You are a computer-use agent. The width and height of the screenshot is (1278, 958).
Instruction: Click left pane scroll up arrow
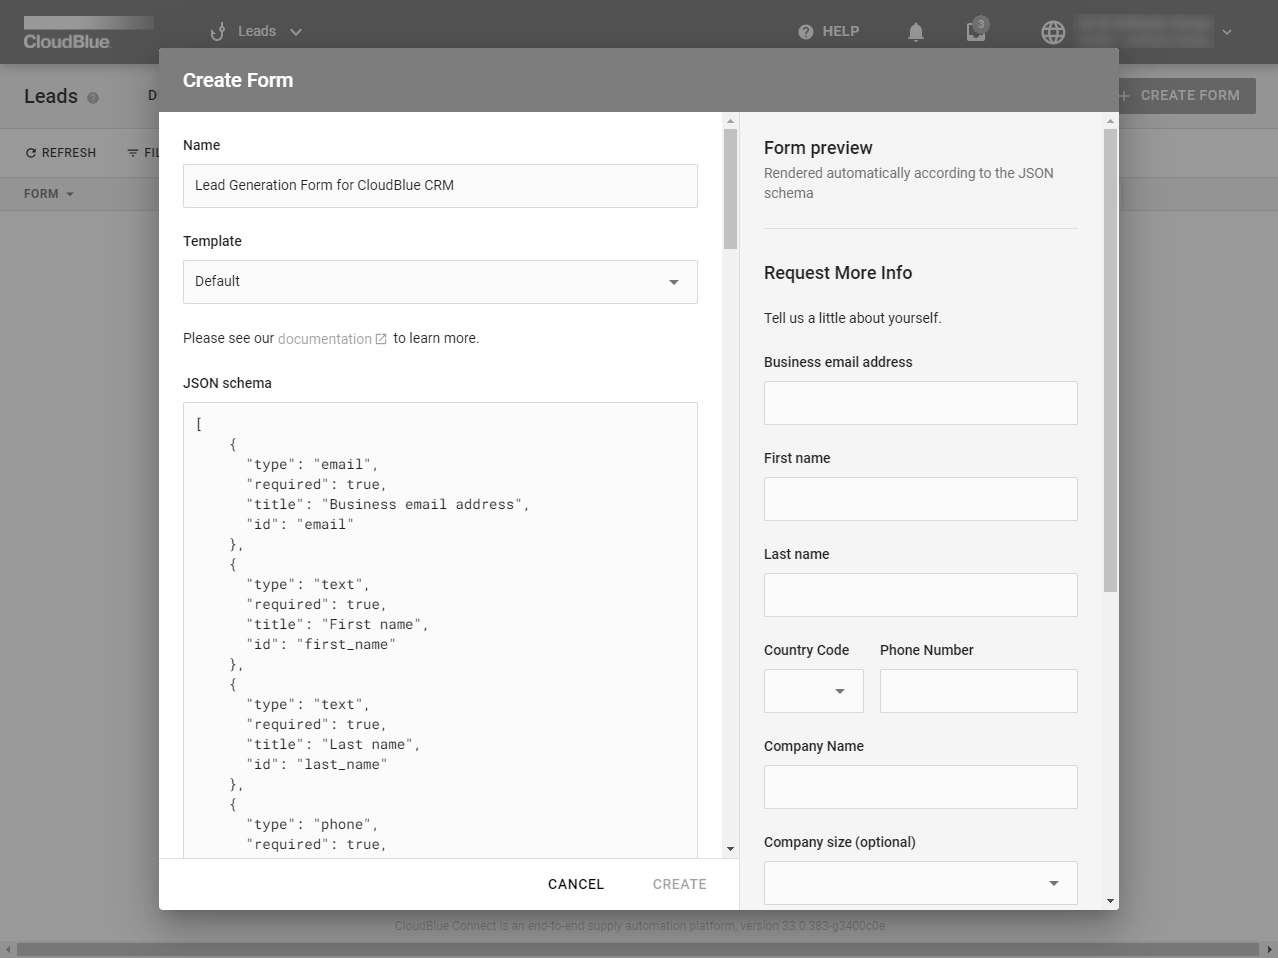(730, 121)
